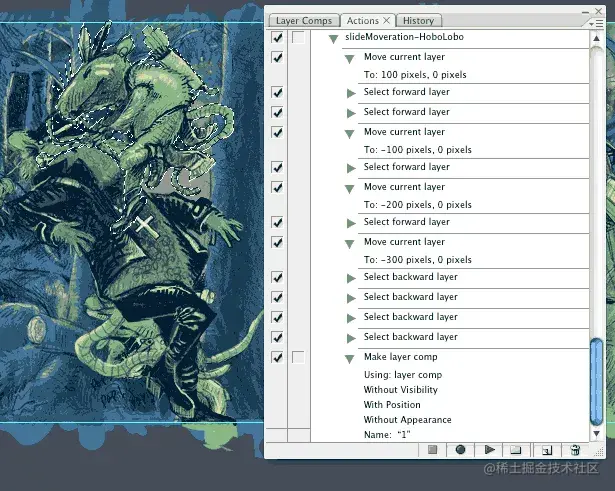Collapse the Make layer comp step
This screenshot has height=491, width=615.
[x=349, y=359]
